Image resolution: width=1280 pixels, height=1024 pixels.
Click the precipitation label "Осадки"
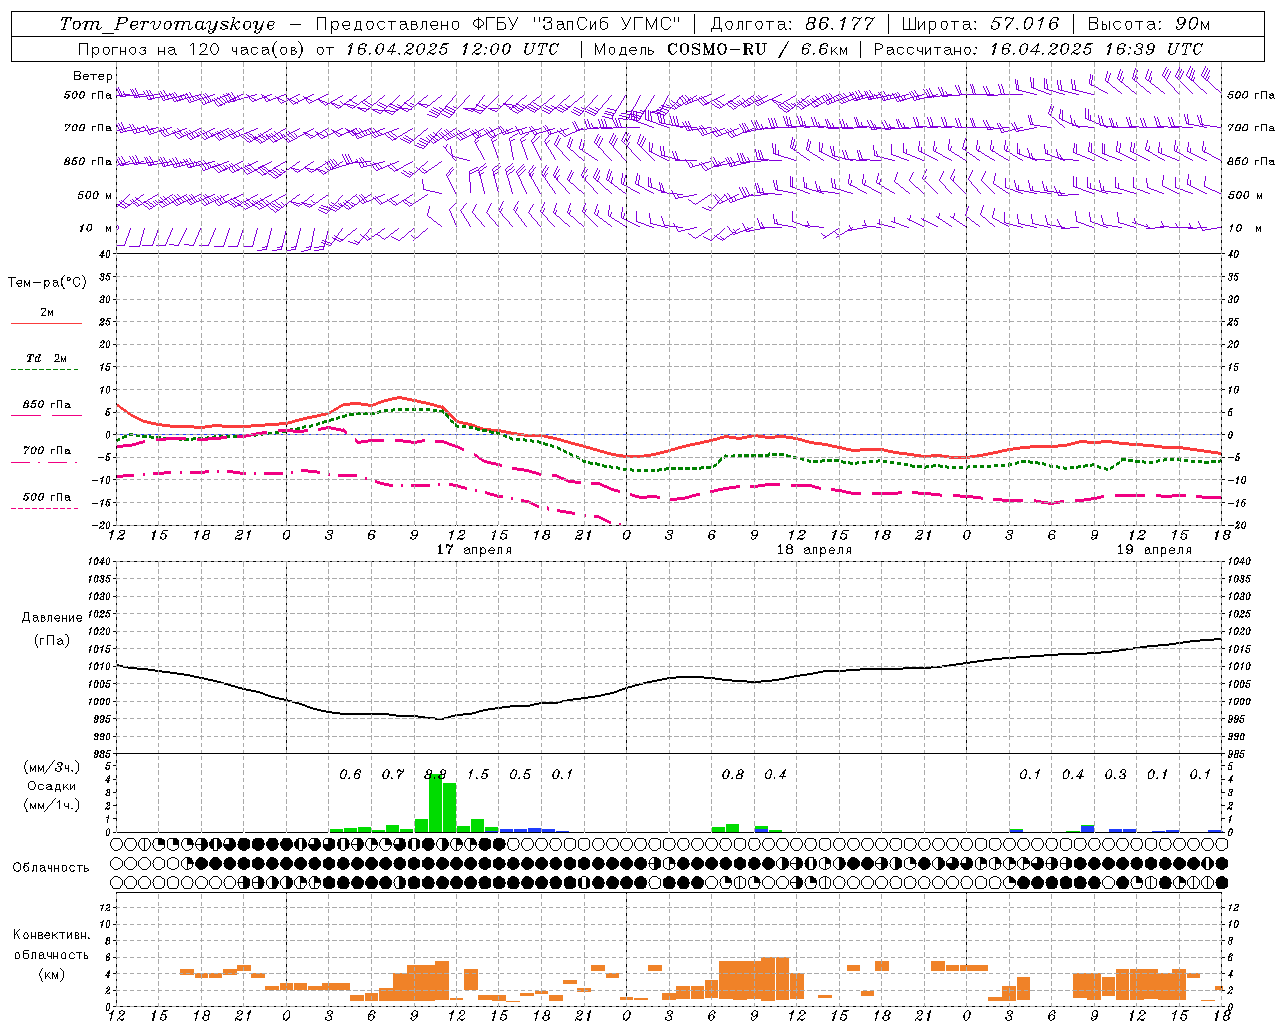click(52, 786)
